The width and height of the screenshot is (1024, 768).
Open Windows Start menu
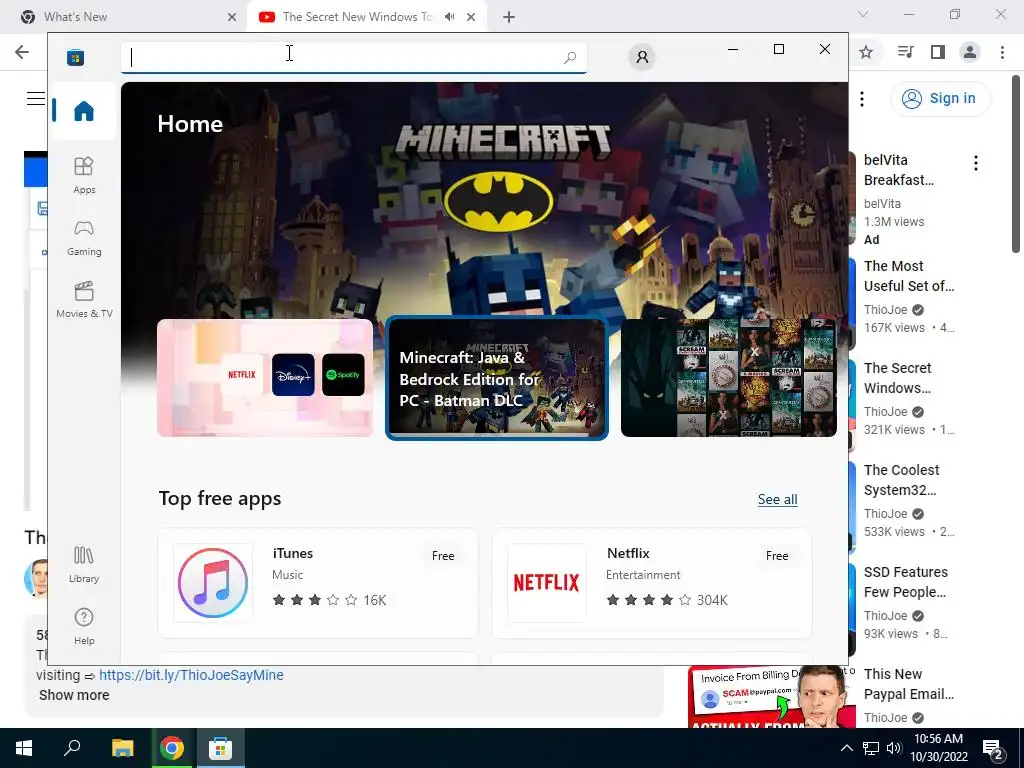[x=24, y=748]
